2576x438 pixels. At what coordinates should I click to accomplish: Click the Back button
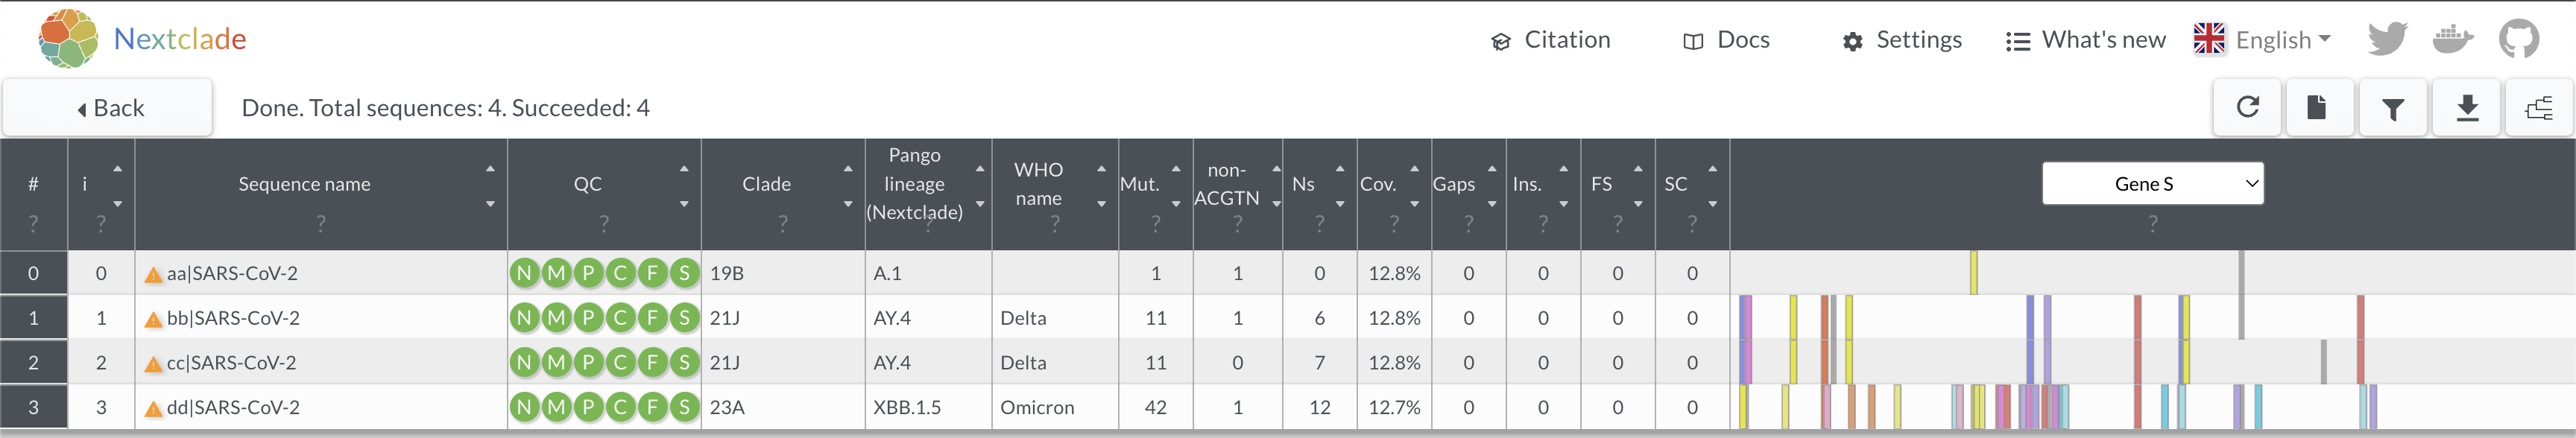coord(108,107)
